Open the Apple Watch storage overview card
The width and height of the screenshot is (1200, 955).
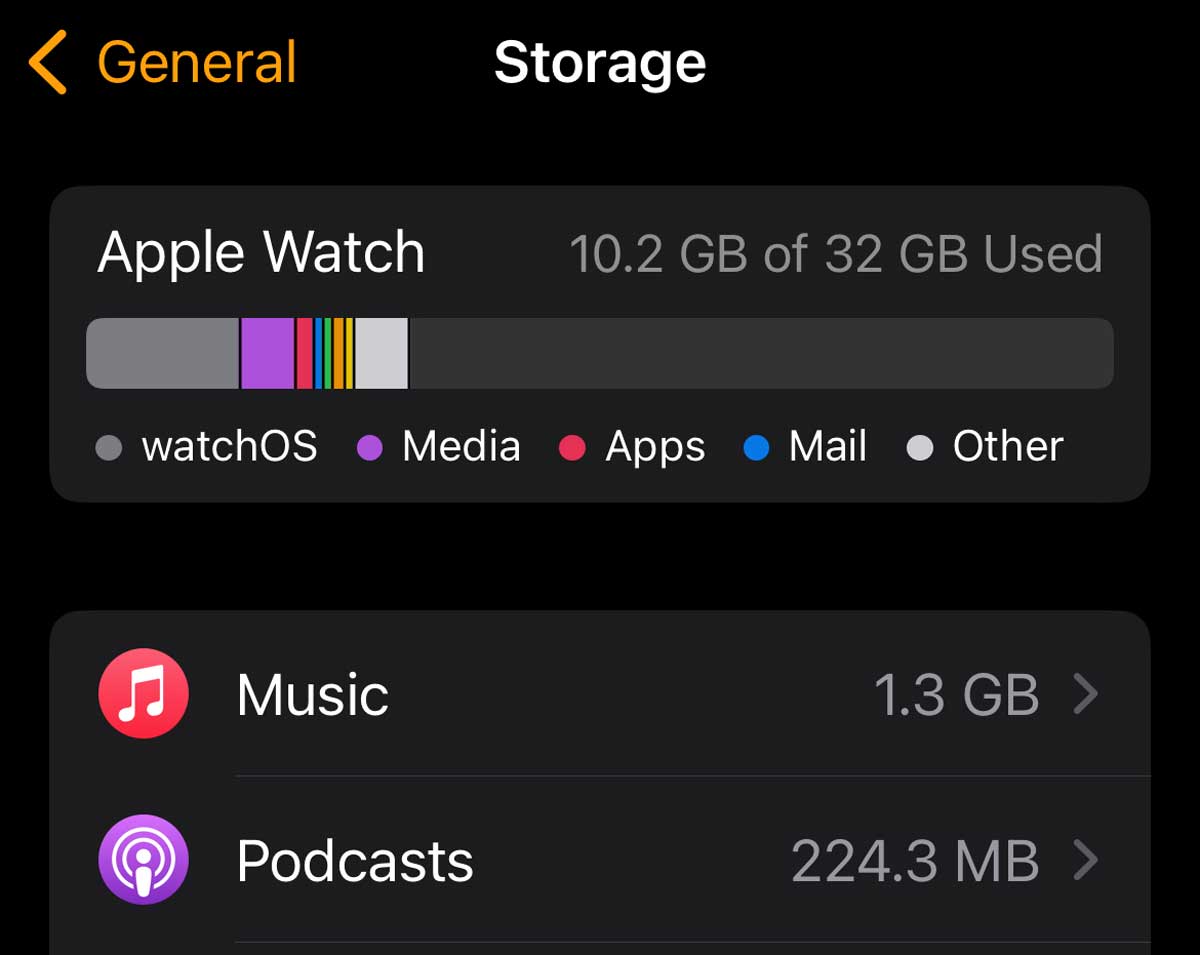coord(600,340)
